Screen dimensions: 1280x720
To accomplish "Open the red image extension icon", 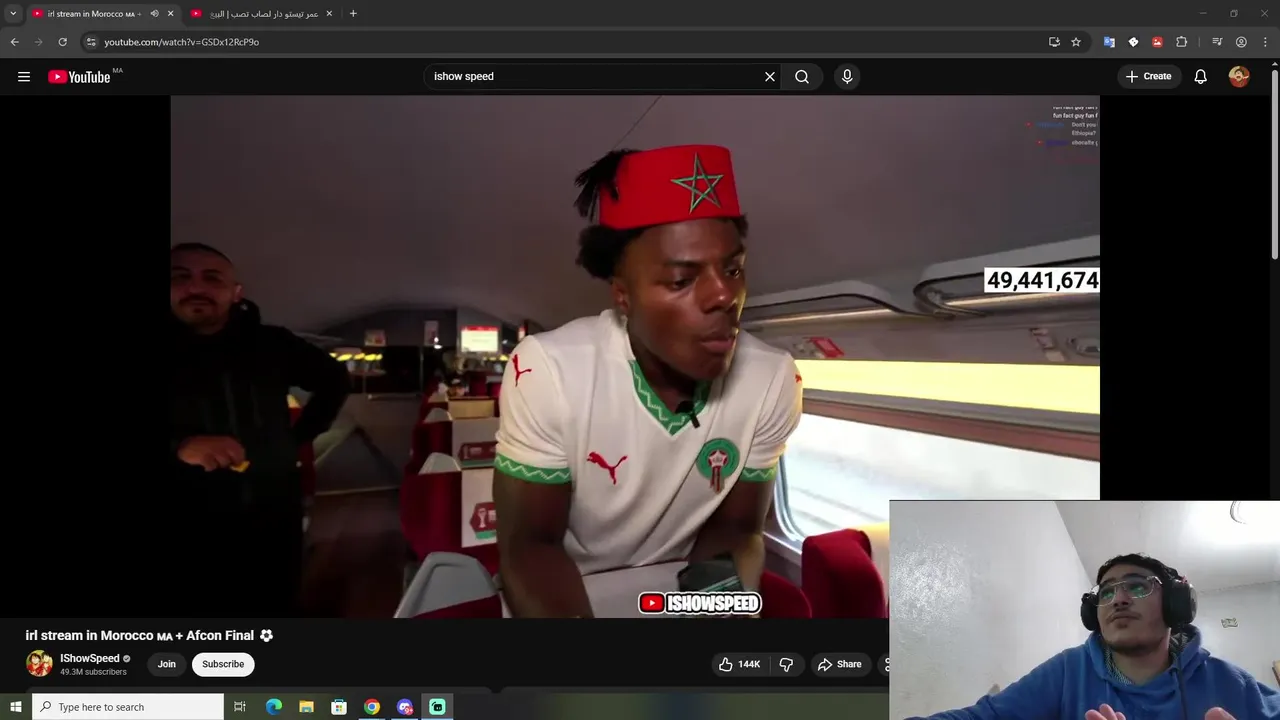I will [1157, 42].
